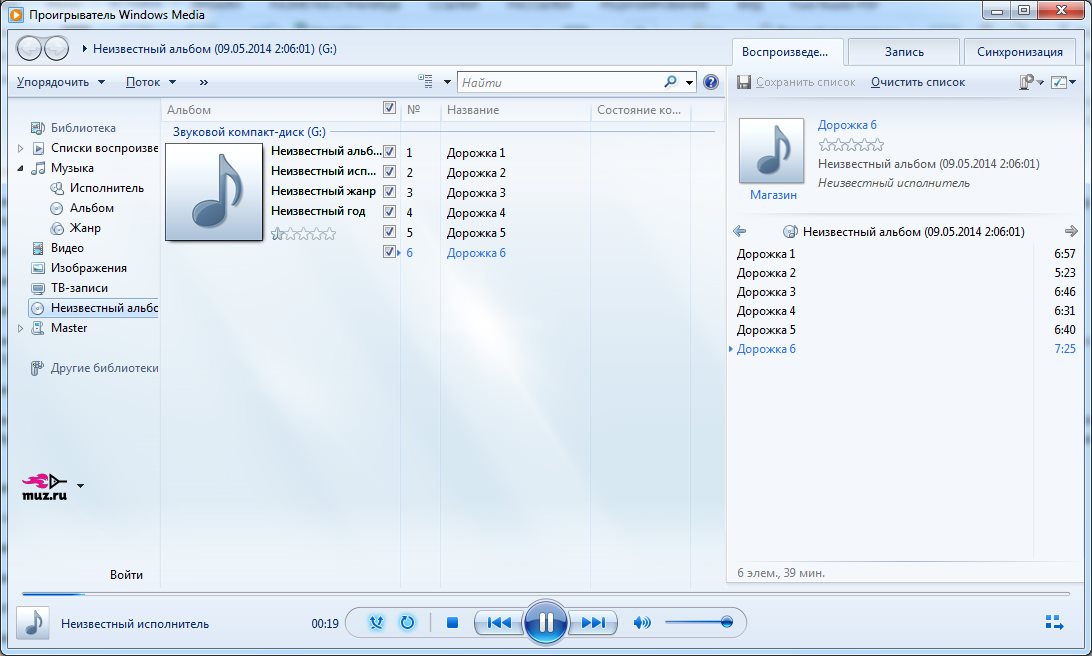Skip to the next track
The image size is (1092, 656).
pos(593,623)
